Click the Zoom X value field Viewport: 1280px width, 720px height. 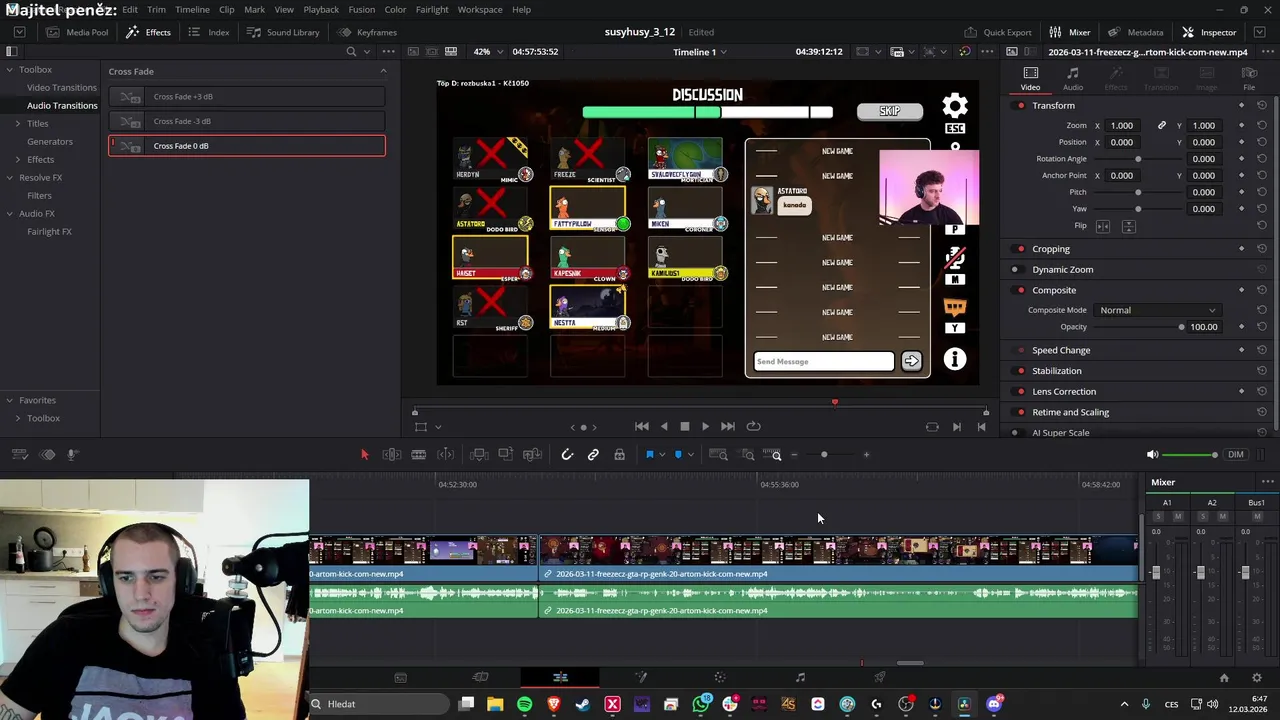click(1124, 126)
